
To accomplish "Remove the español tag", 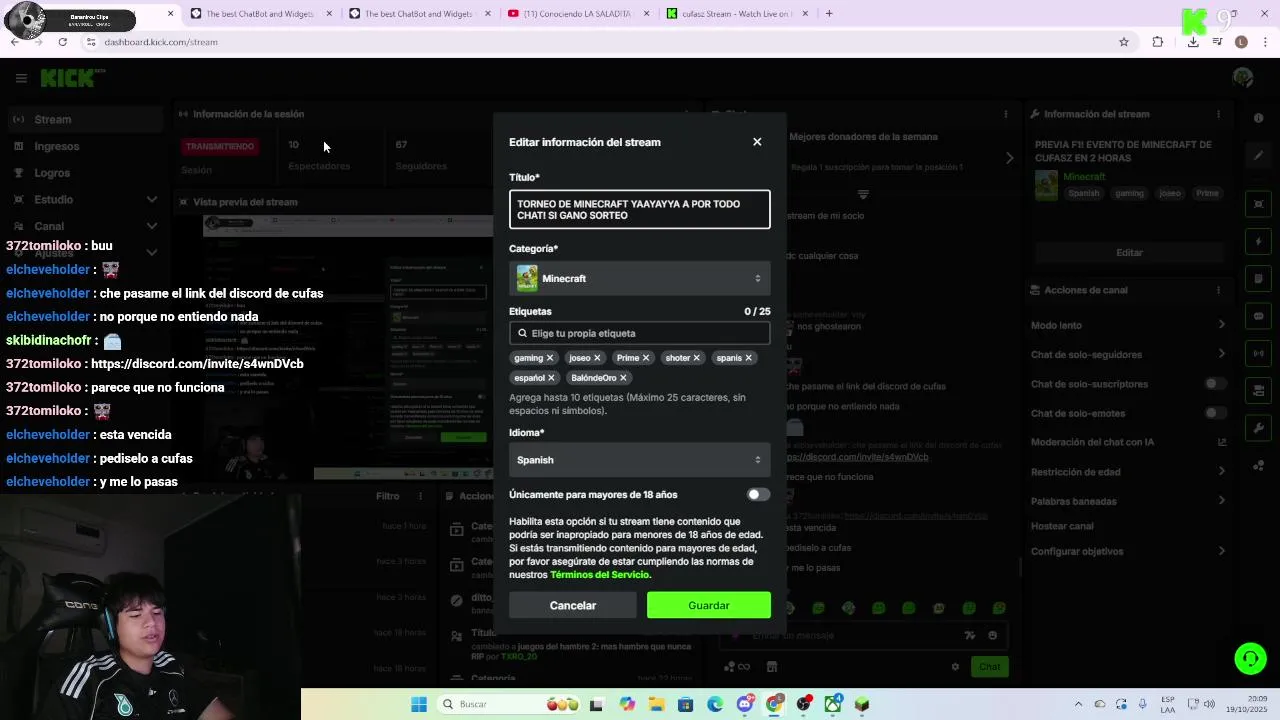I will (551, 378).
